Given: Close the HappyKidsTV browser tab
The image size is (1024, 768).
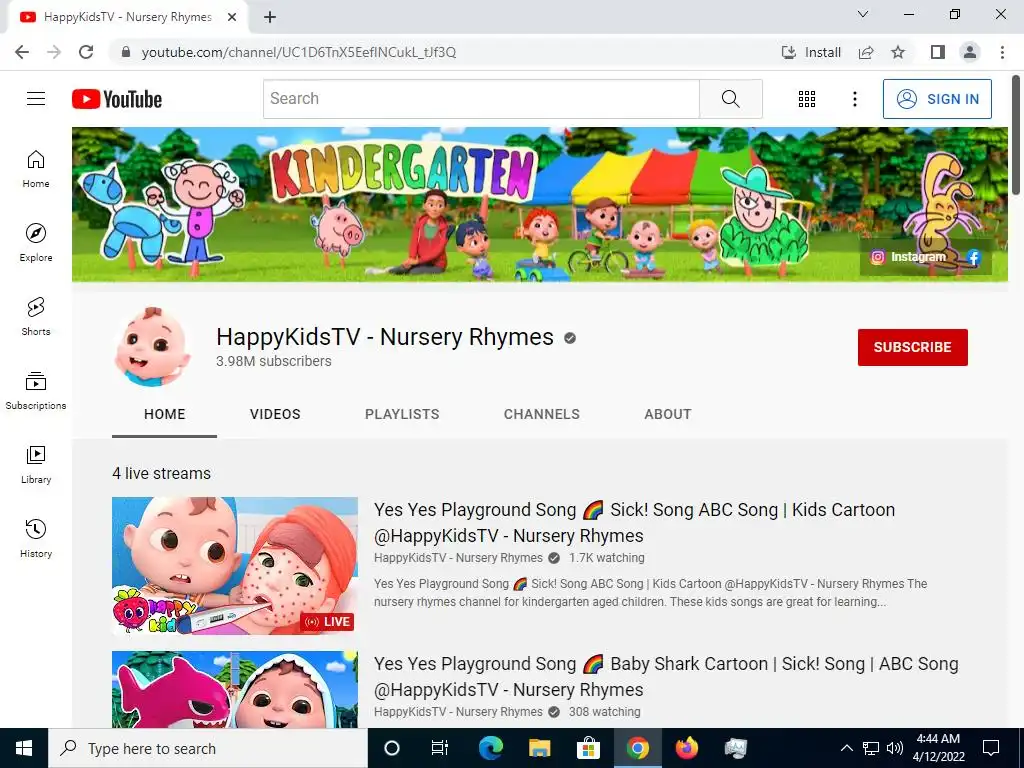Looking at the screenshot, I should click(x=232, y=17).
